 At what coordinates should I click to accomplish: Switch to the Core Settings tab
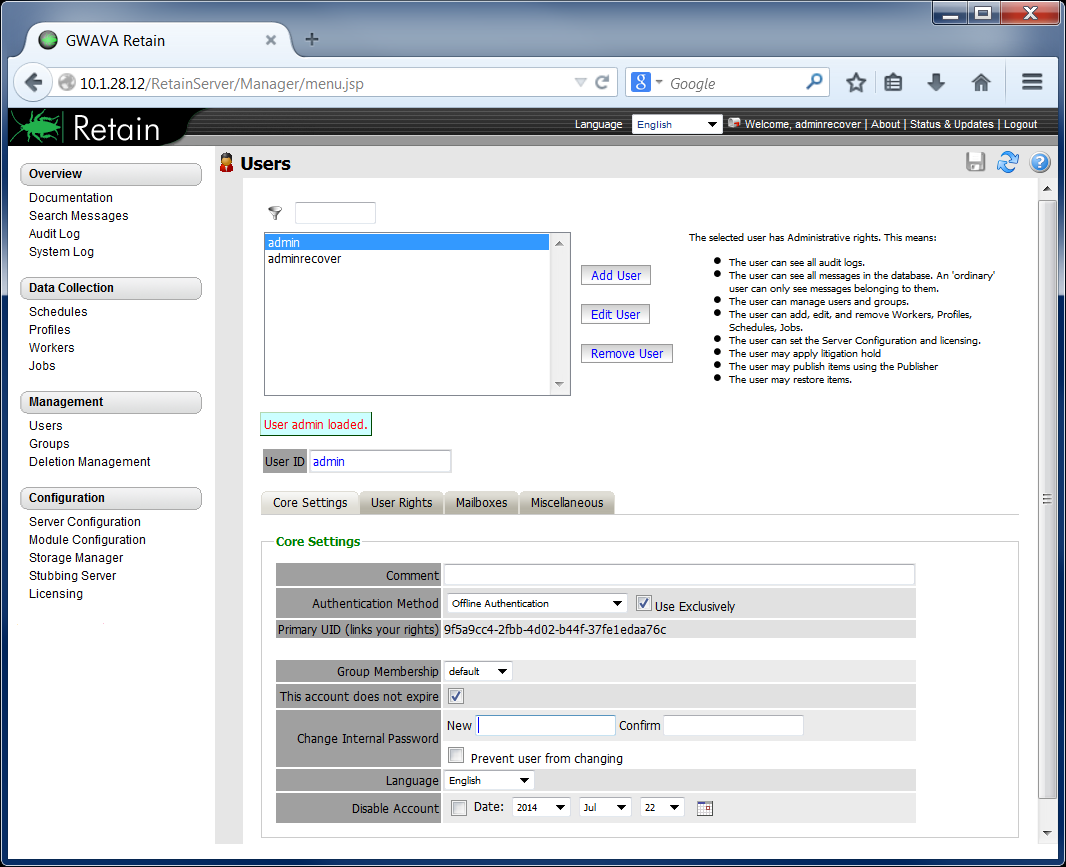tap(310, 503)
